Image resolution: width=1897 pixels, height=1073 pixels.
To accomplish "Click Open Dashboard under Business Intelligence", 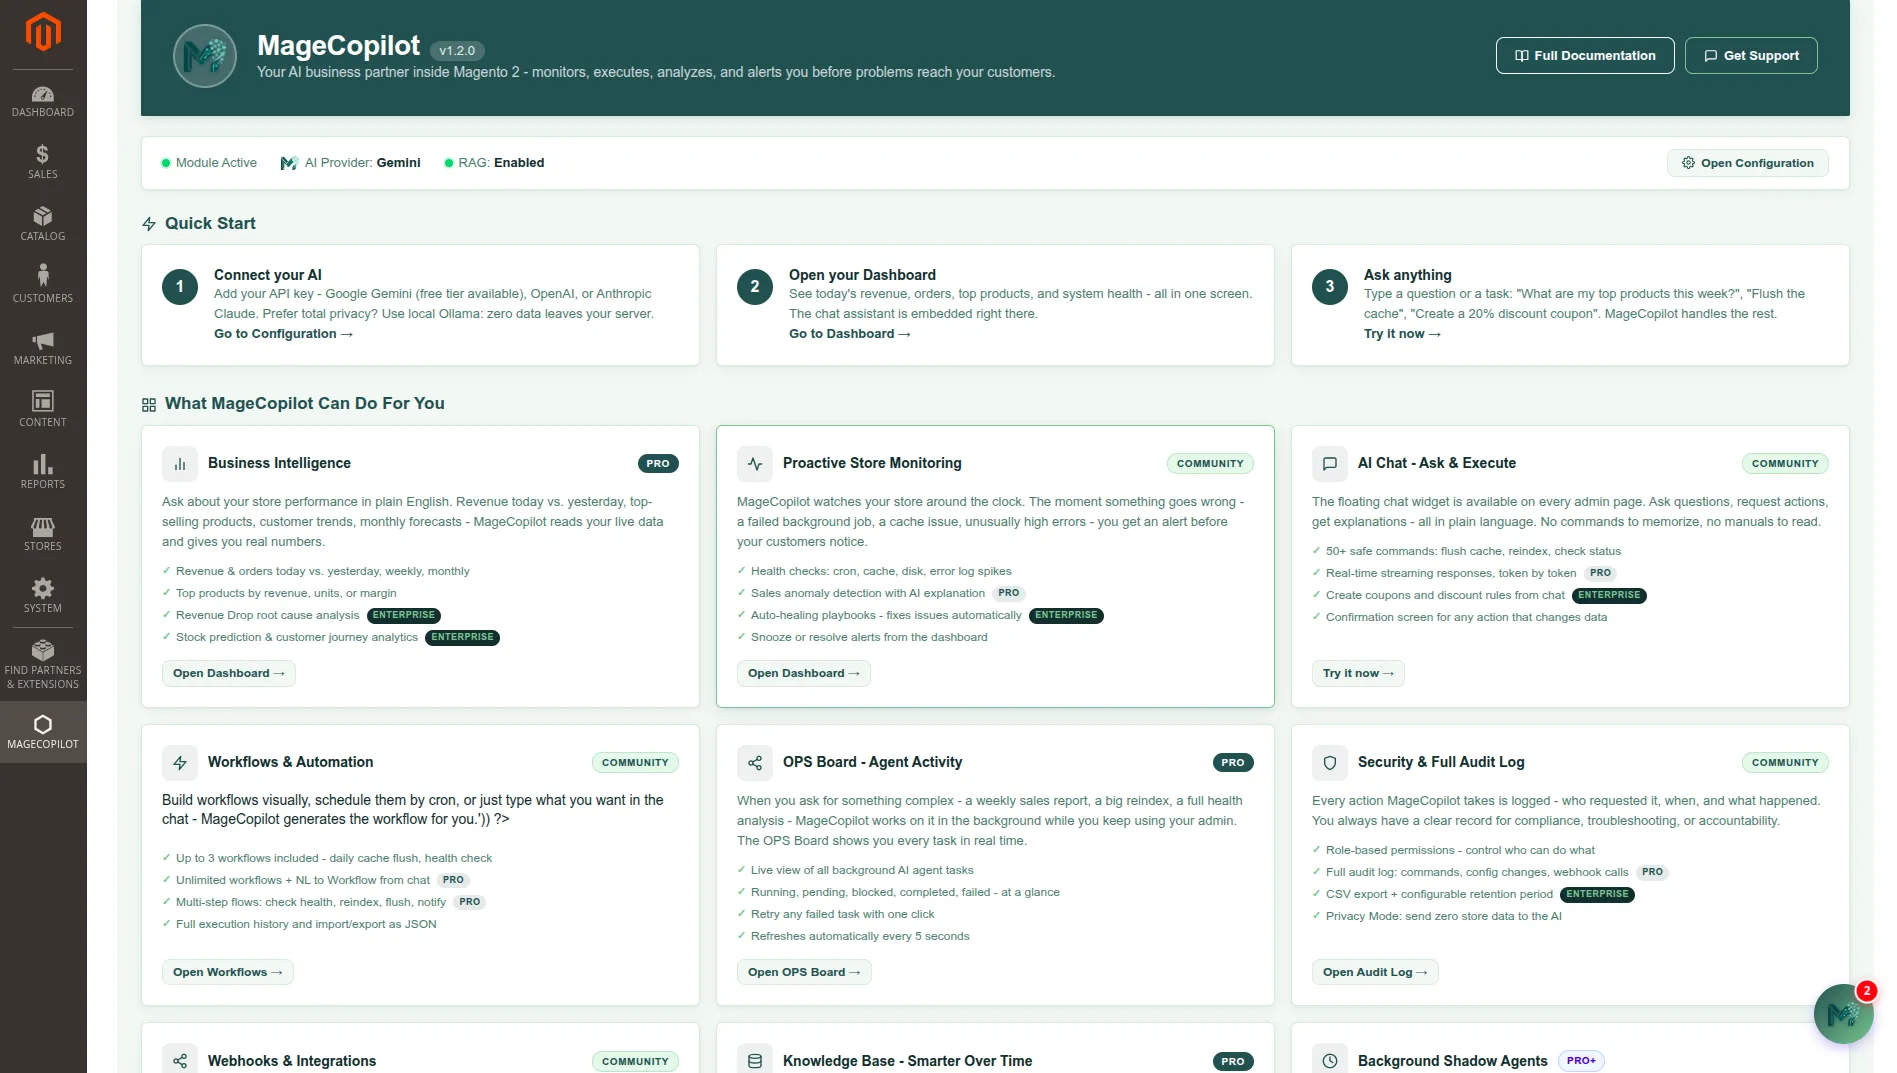I will tap(229, 673).
